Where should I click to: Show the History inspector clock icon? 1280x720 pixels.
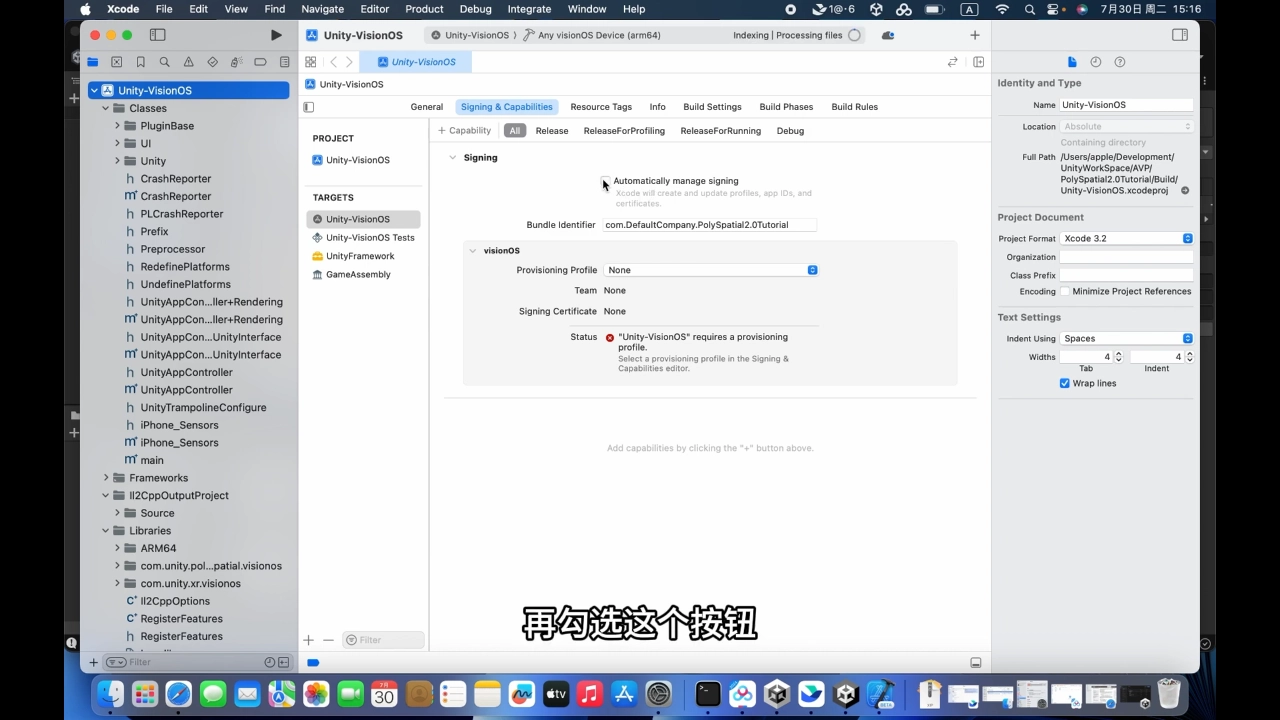click(x=1096, y=62)
